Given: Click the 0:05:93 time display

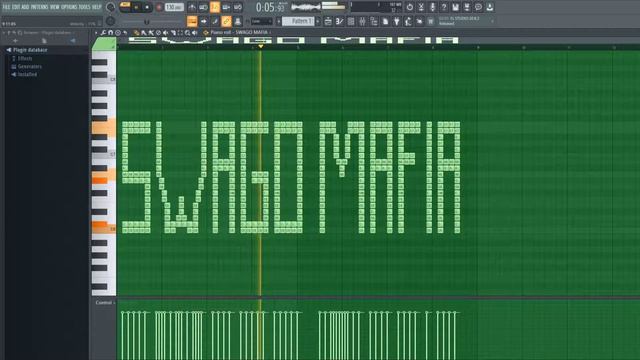Looking at the screenshot, I should click(271, 7).
